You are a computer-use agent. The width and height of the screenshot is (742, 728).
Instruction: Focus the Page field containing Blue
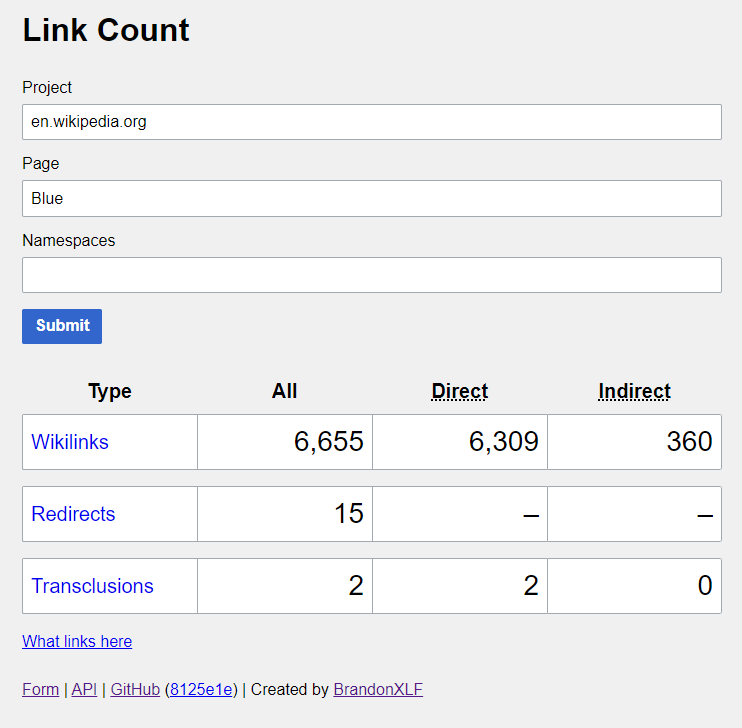coord(371,198)
